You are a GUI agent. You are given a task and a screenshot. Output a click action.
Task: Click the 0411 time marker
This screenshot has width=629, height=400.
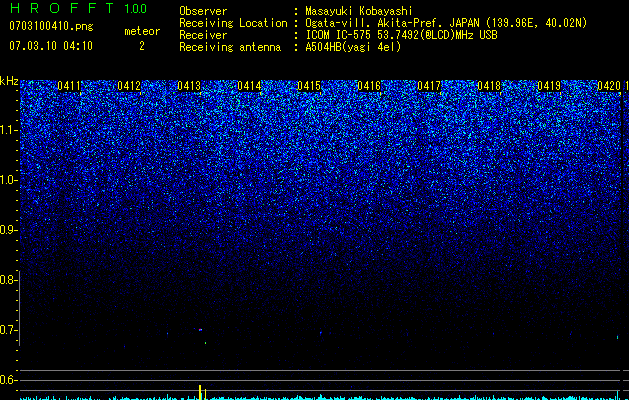(69, 86)
